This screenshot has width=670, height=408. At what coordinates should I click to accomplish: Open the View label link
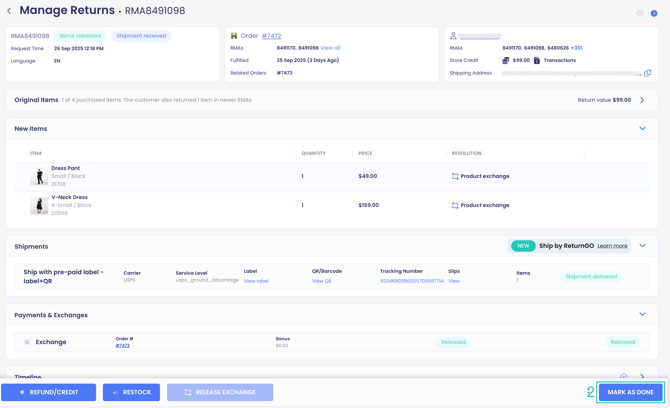[x=256, y=281]
